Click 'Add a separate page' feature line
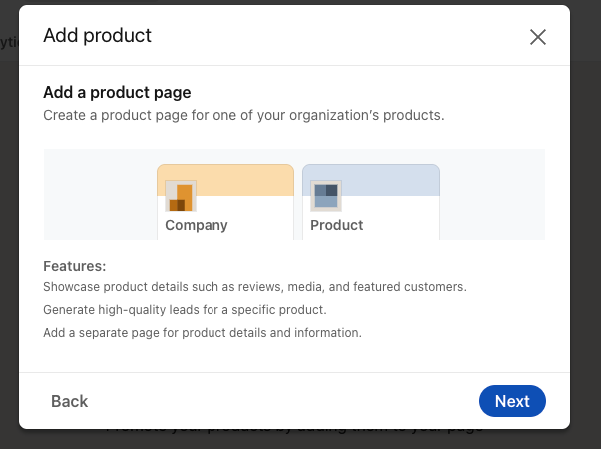Viewport: 601px width, 449px height. click(202, 333)
